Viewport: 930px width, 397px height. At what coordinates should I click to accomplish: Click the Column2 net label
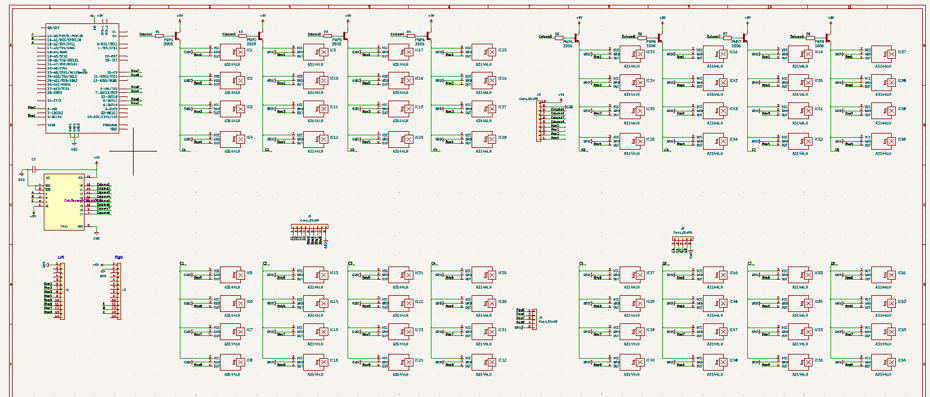(x=229, y=35)
